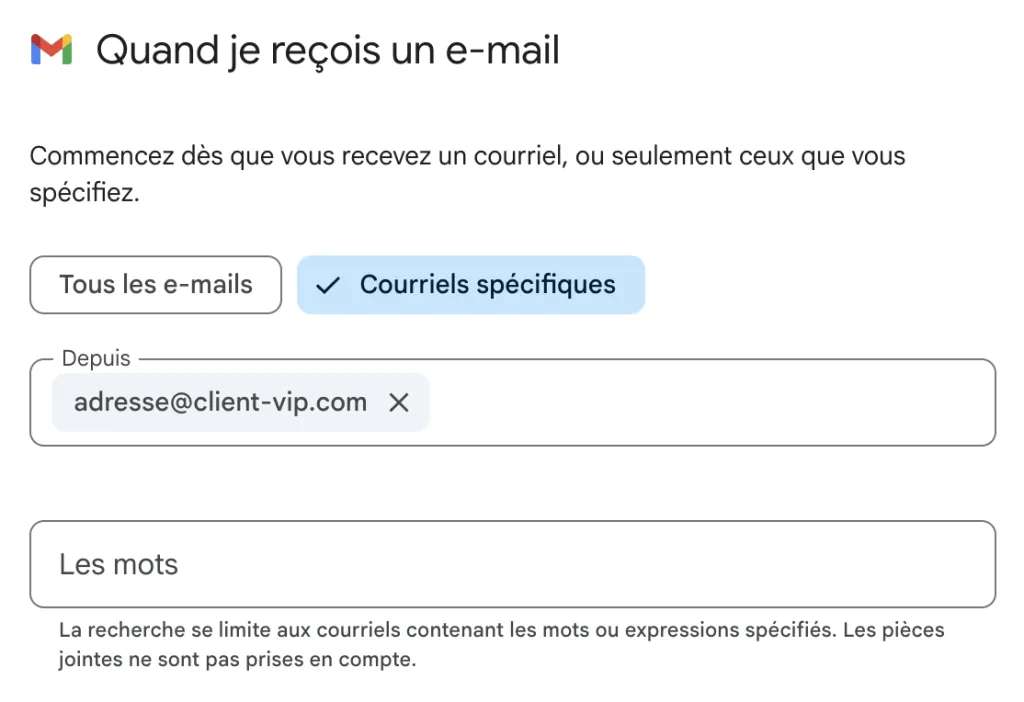Remove the adresse@client-vip.com chip with X
The height and width of the screenshot is (702, 1024).
(399, 403)
